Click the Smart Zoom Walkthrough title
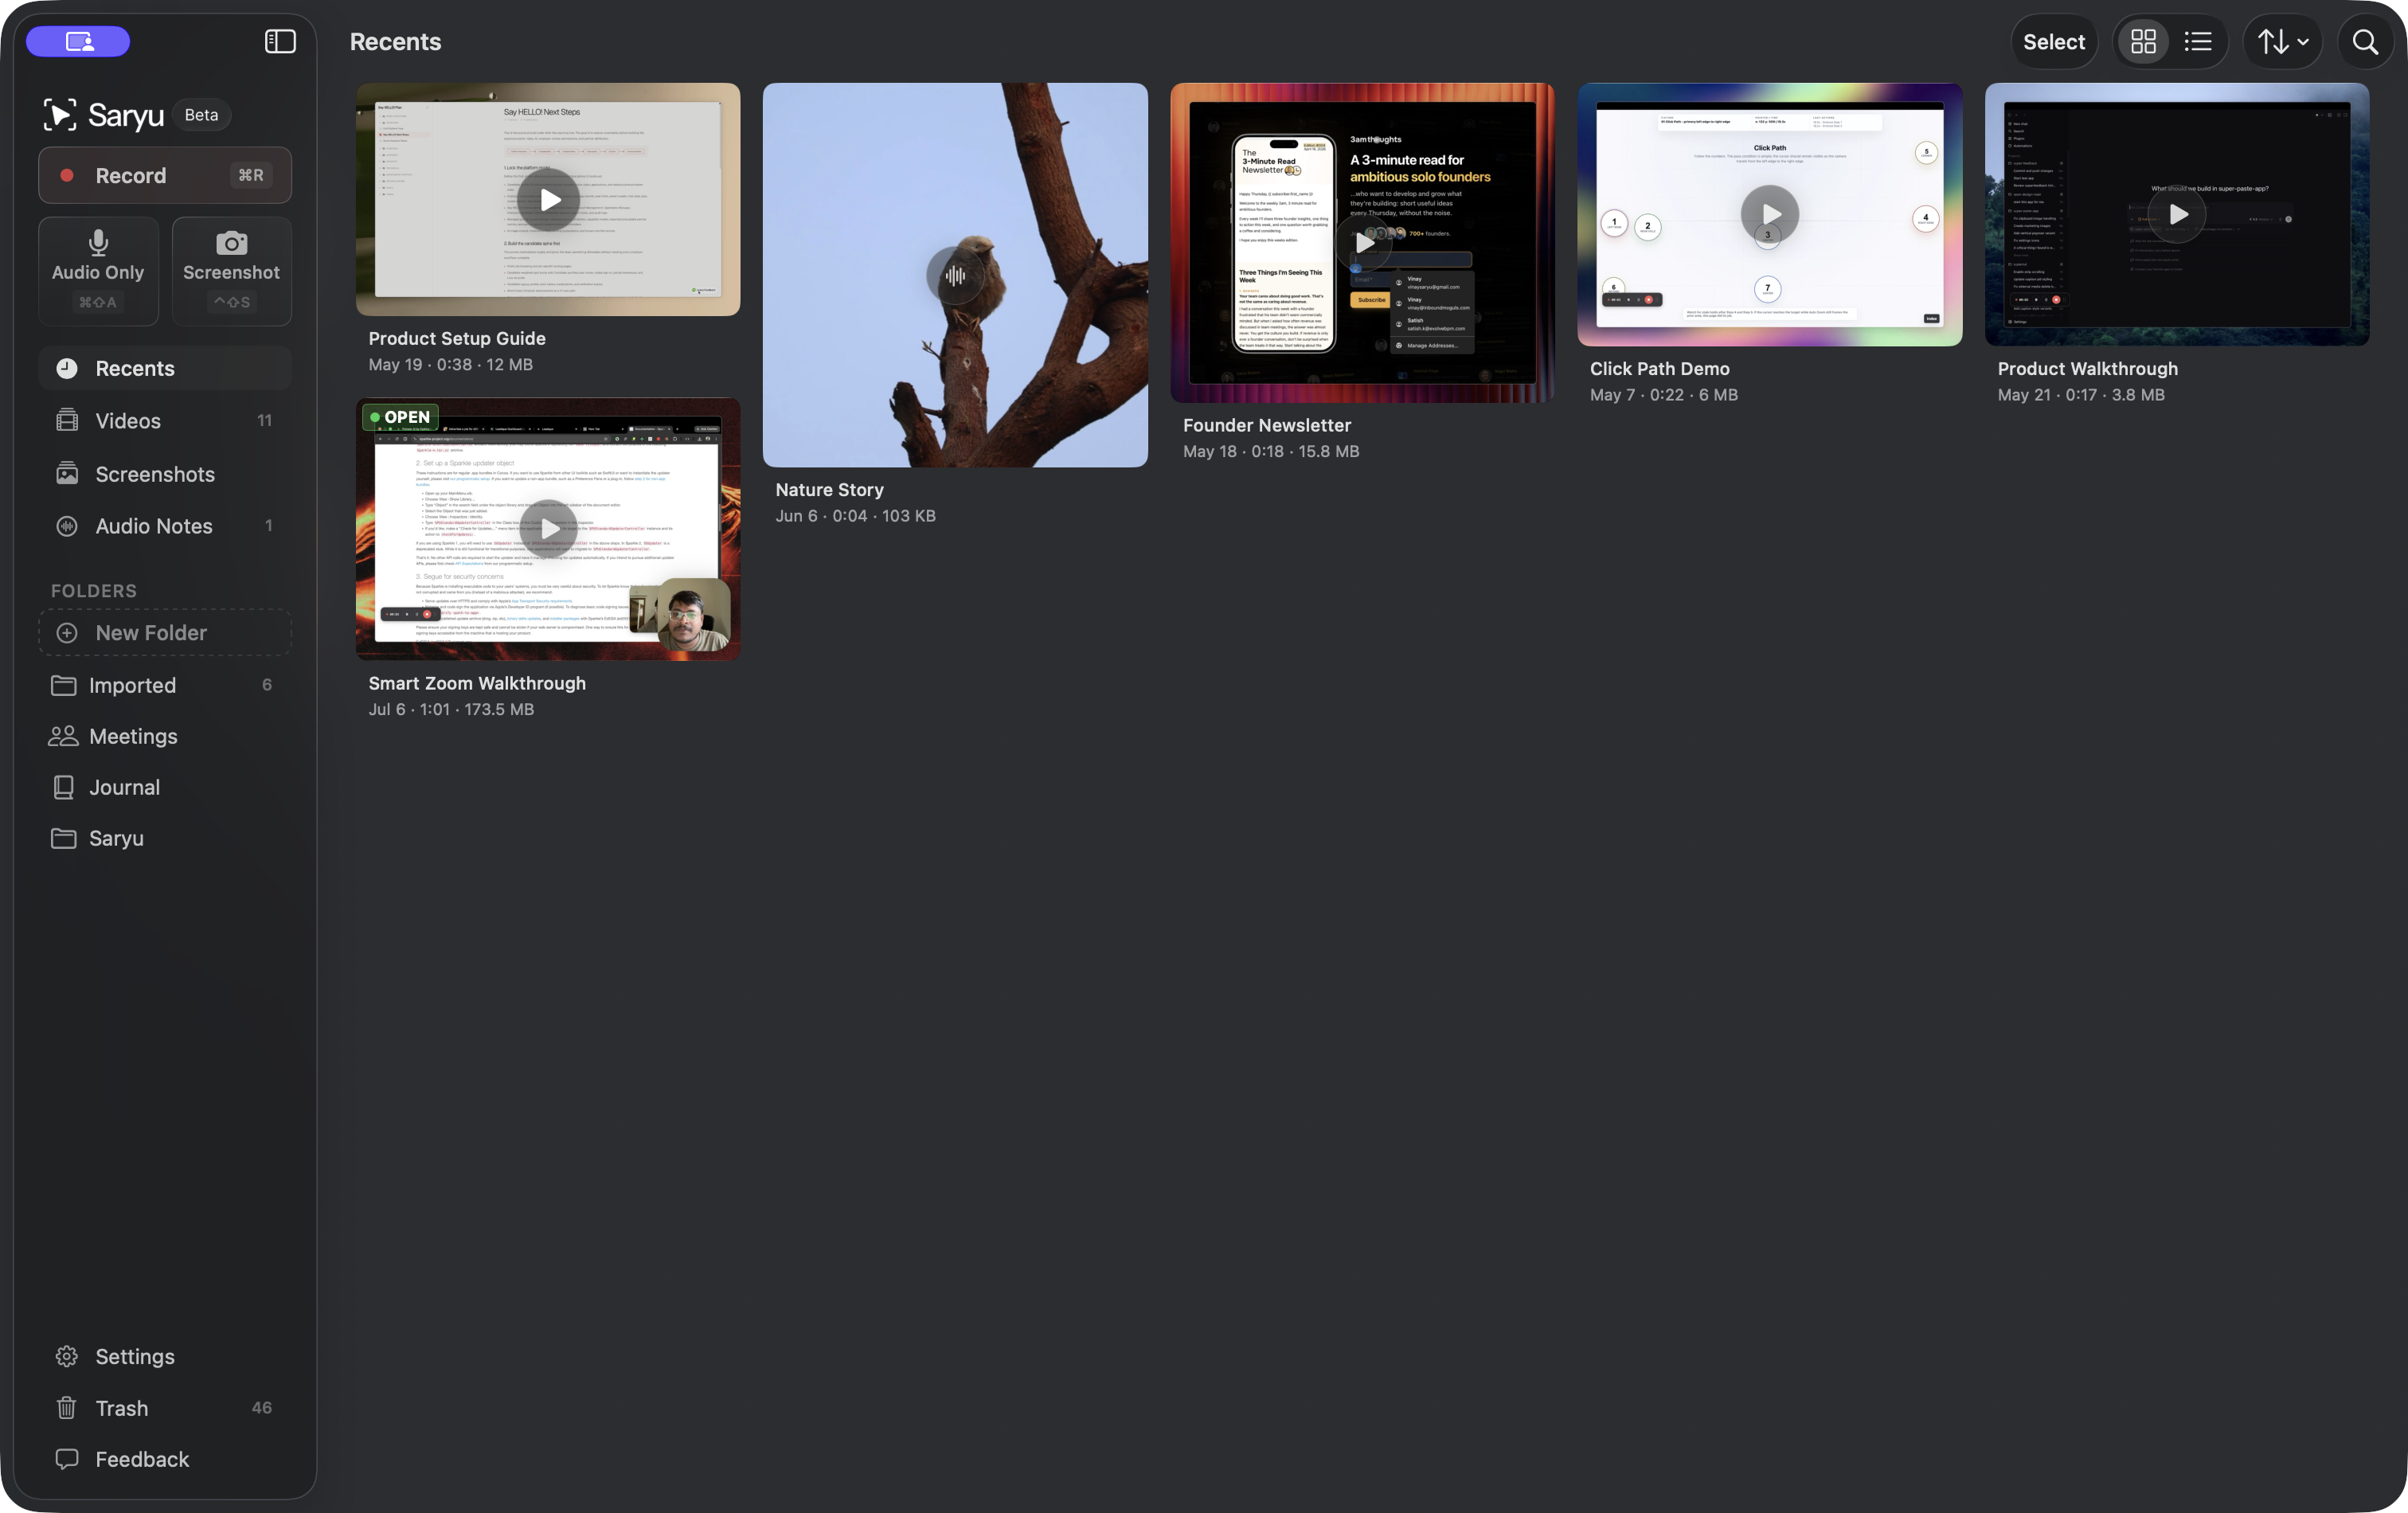The width and height of the screenshot is (2408, 1513). point(477,683)
